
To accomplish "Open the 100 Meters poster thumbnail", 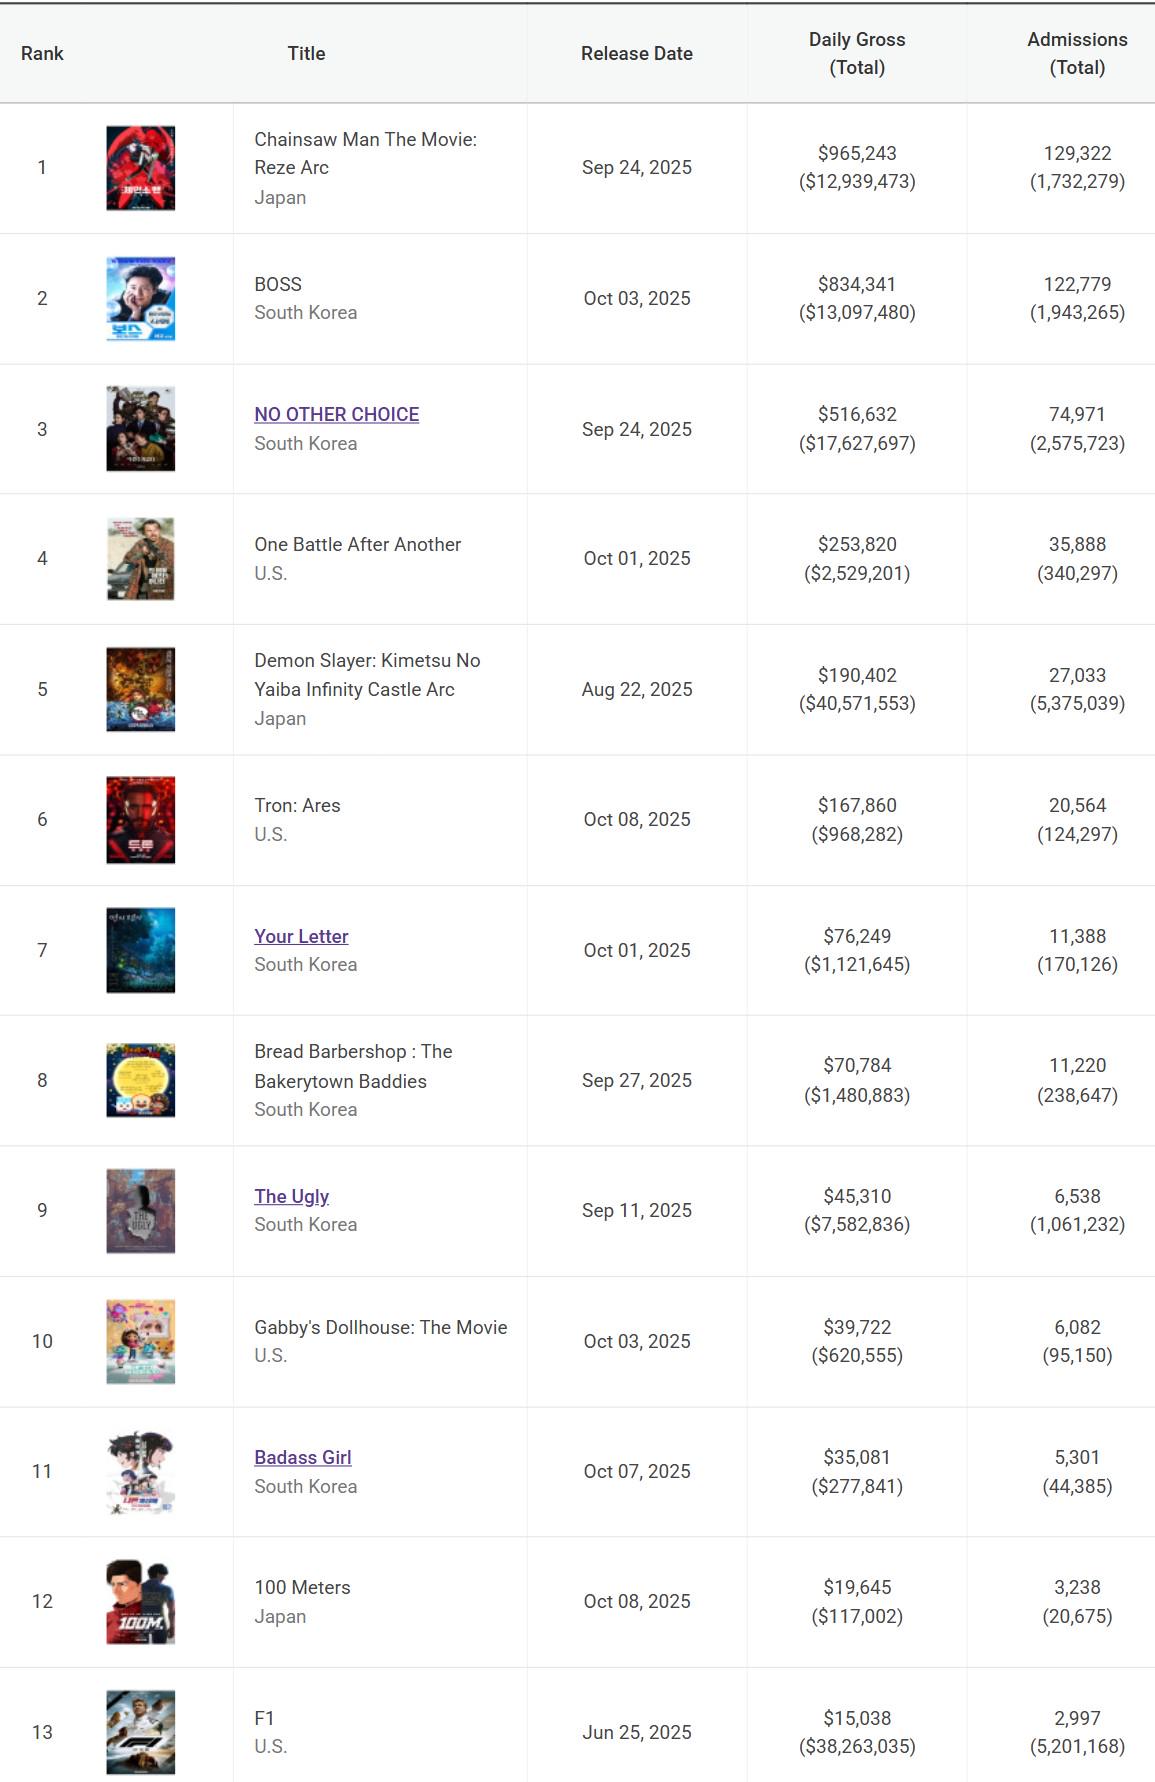I will click(141, 1602).
